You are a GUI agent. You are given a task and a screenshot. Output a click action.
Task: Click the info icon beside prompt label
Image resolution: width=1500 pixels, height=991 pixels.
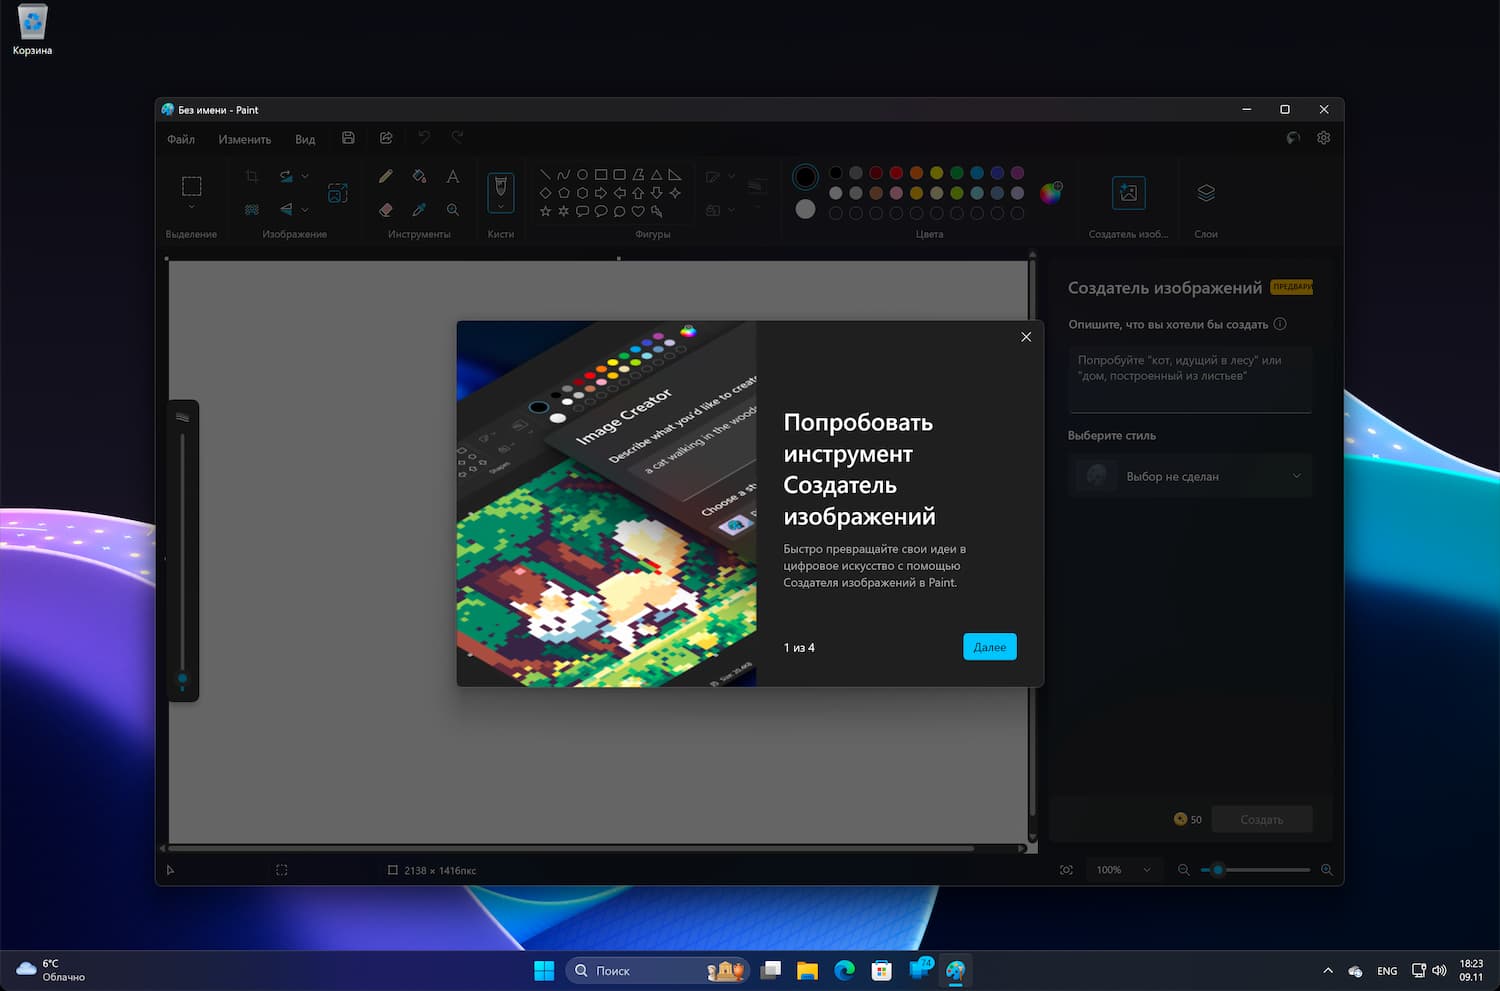(x=1280, y=324)
